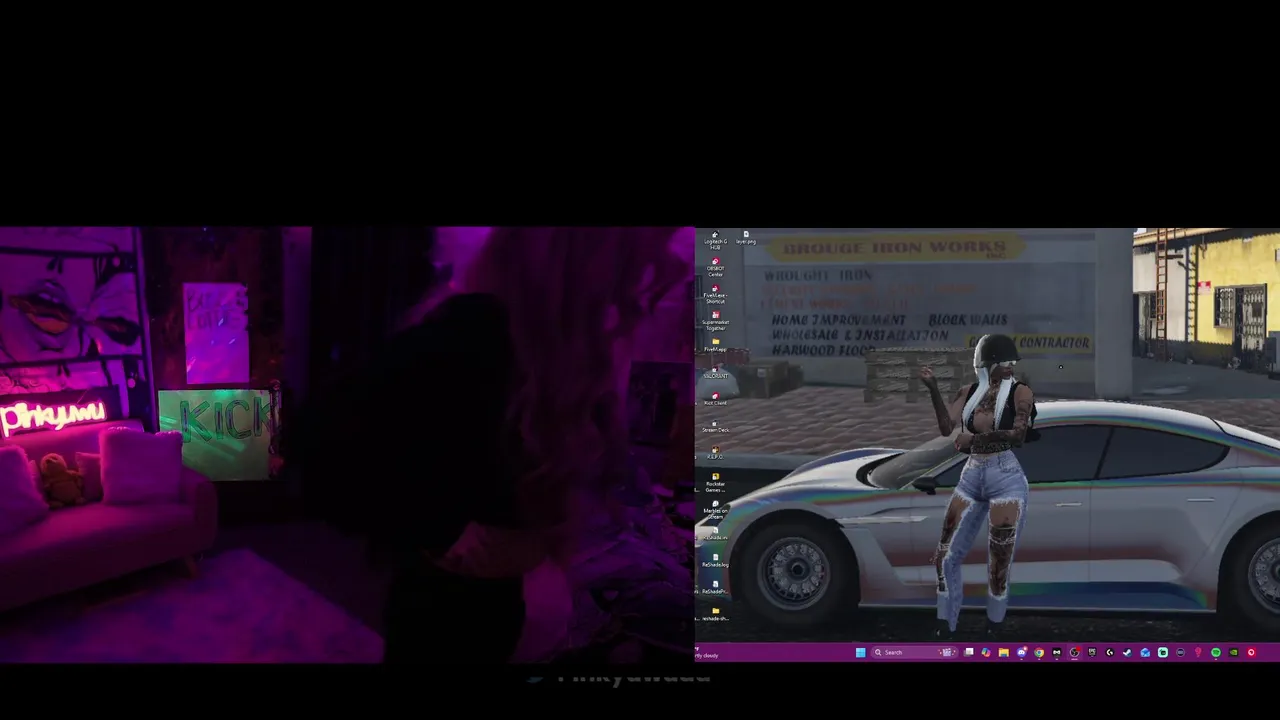The image size is (1280, 720).
Task: Launch Supermarket Together from the desktop
Action: tap(715, 320)
